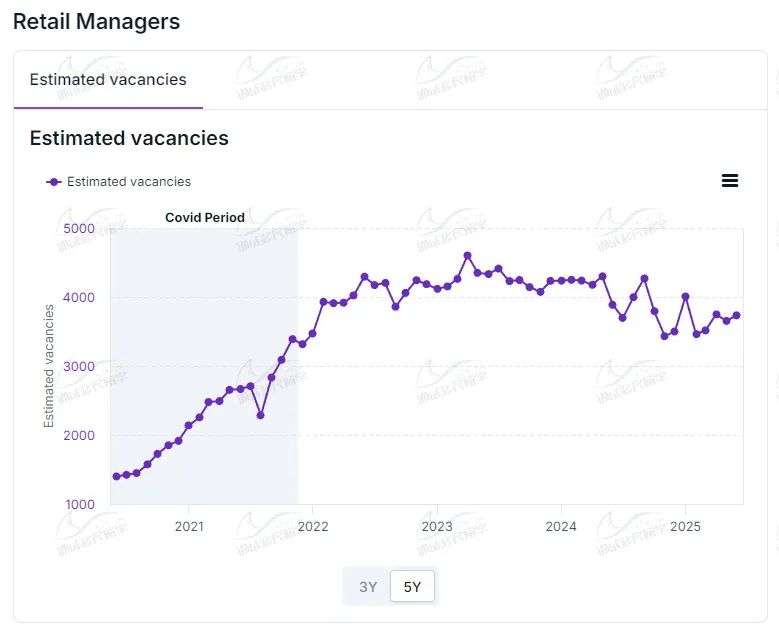Screen dimensions: 779x642
Task: Click the 2024 x-axis label
Action: pyautogui.click(x=561, y=526)
